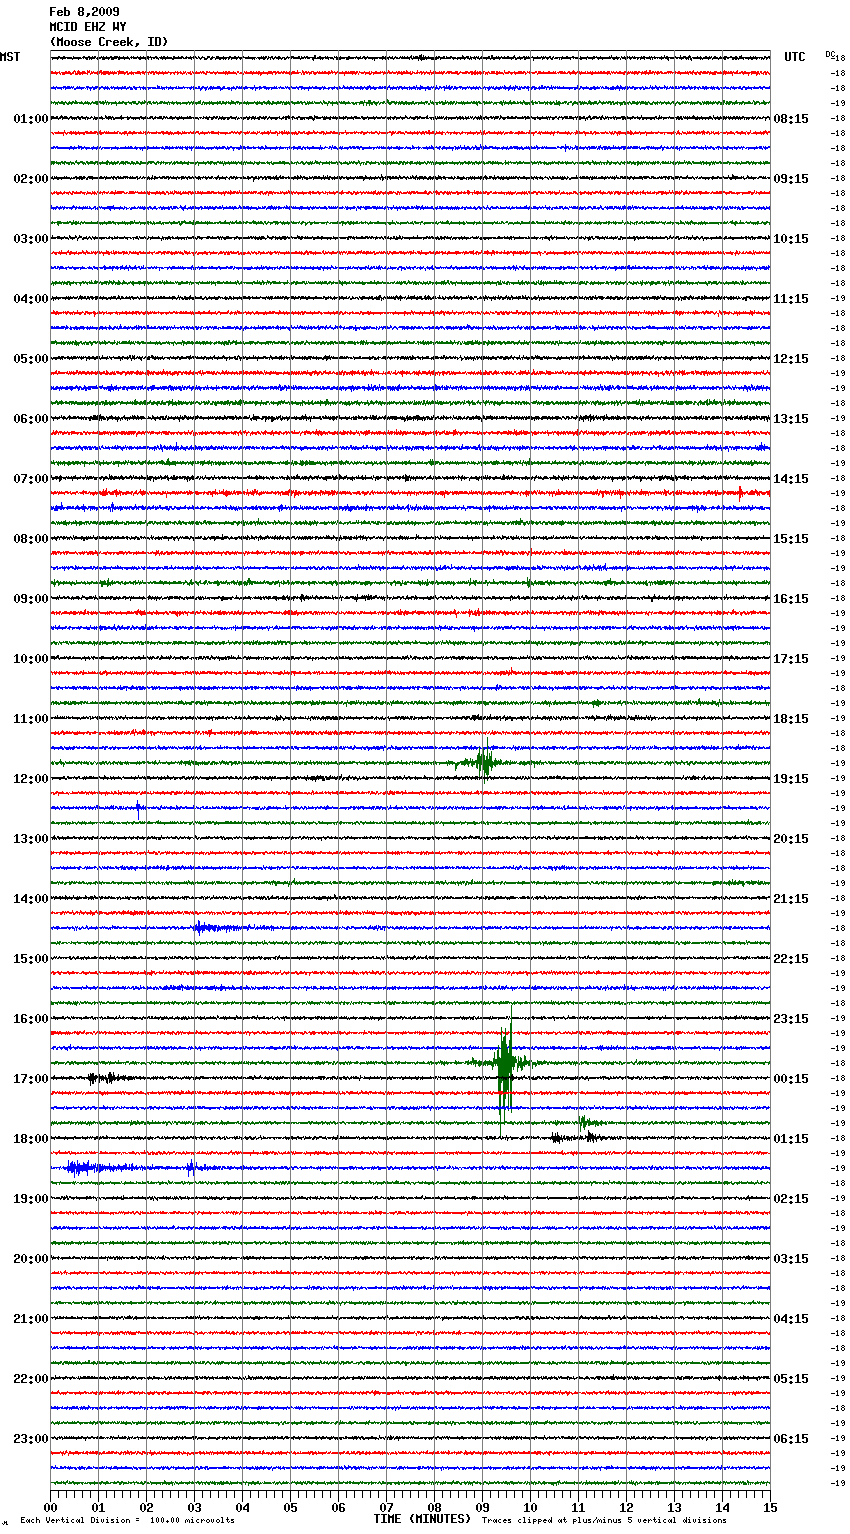Click the '16:00' MST hour label
Screen dimensions: 850x1534
coord(31,1019)
